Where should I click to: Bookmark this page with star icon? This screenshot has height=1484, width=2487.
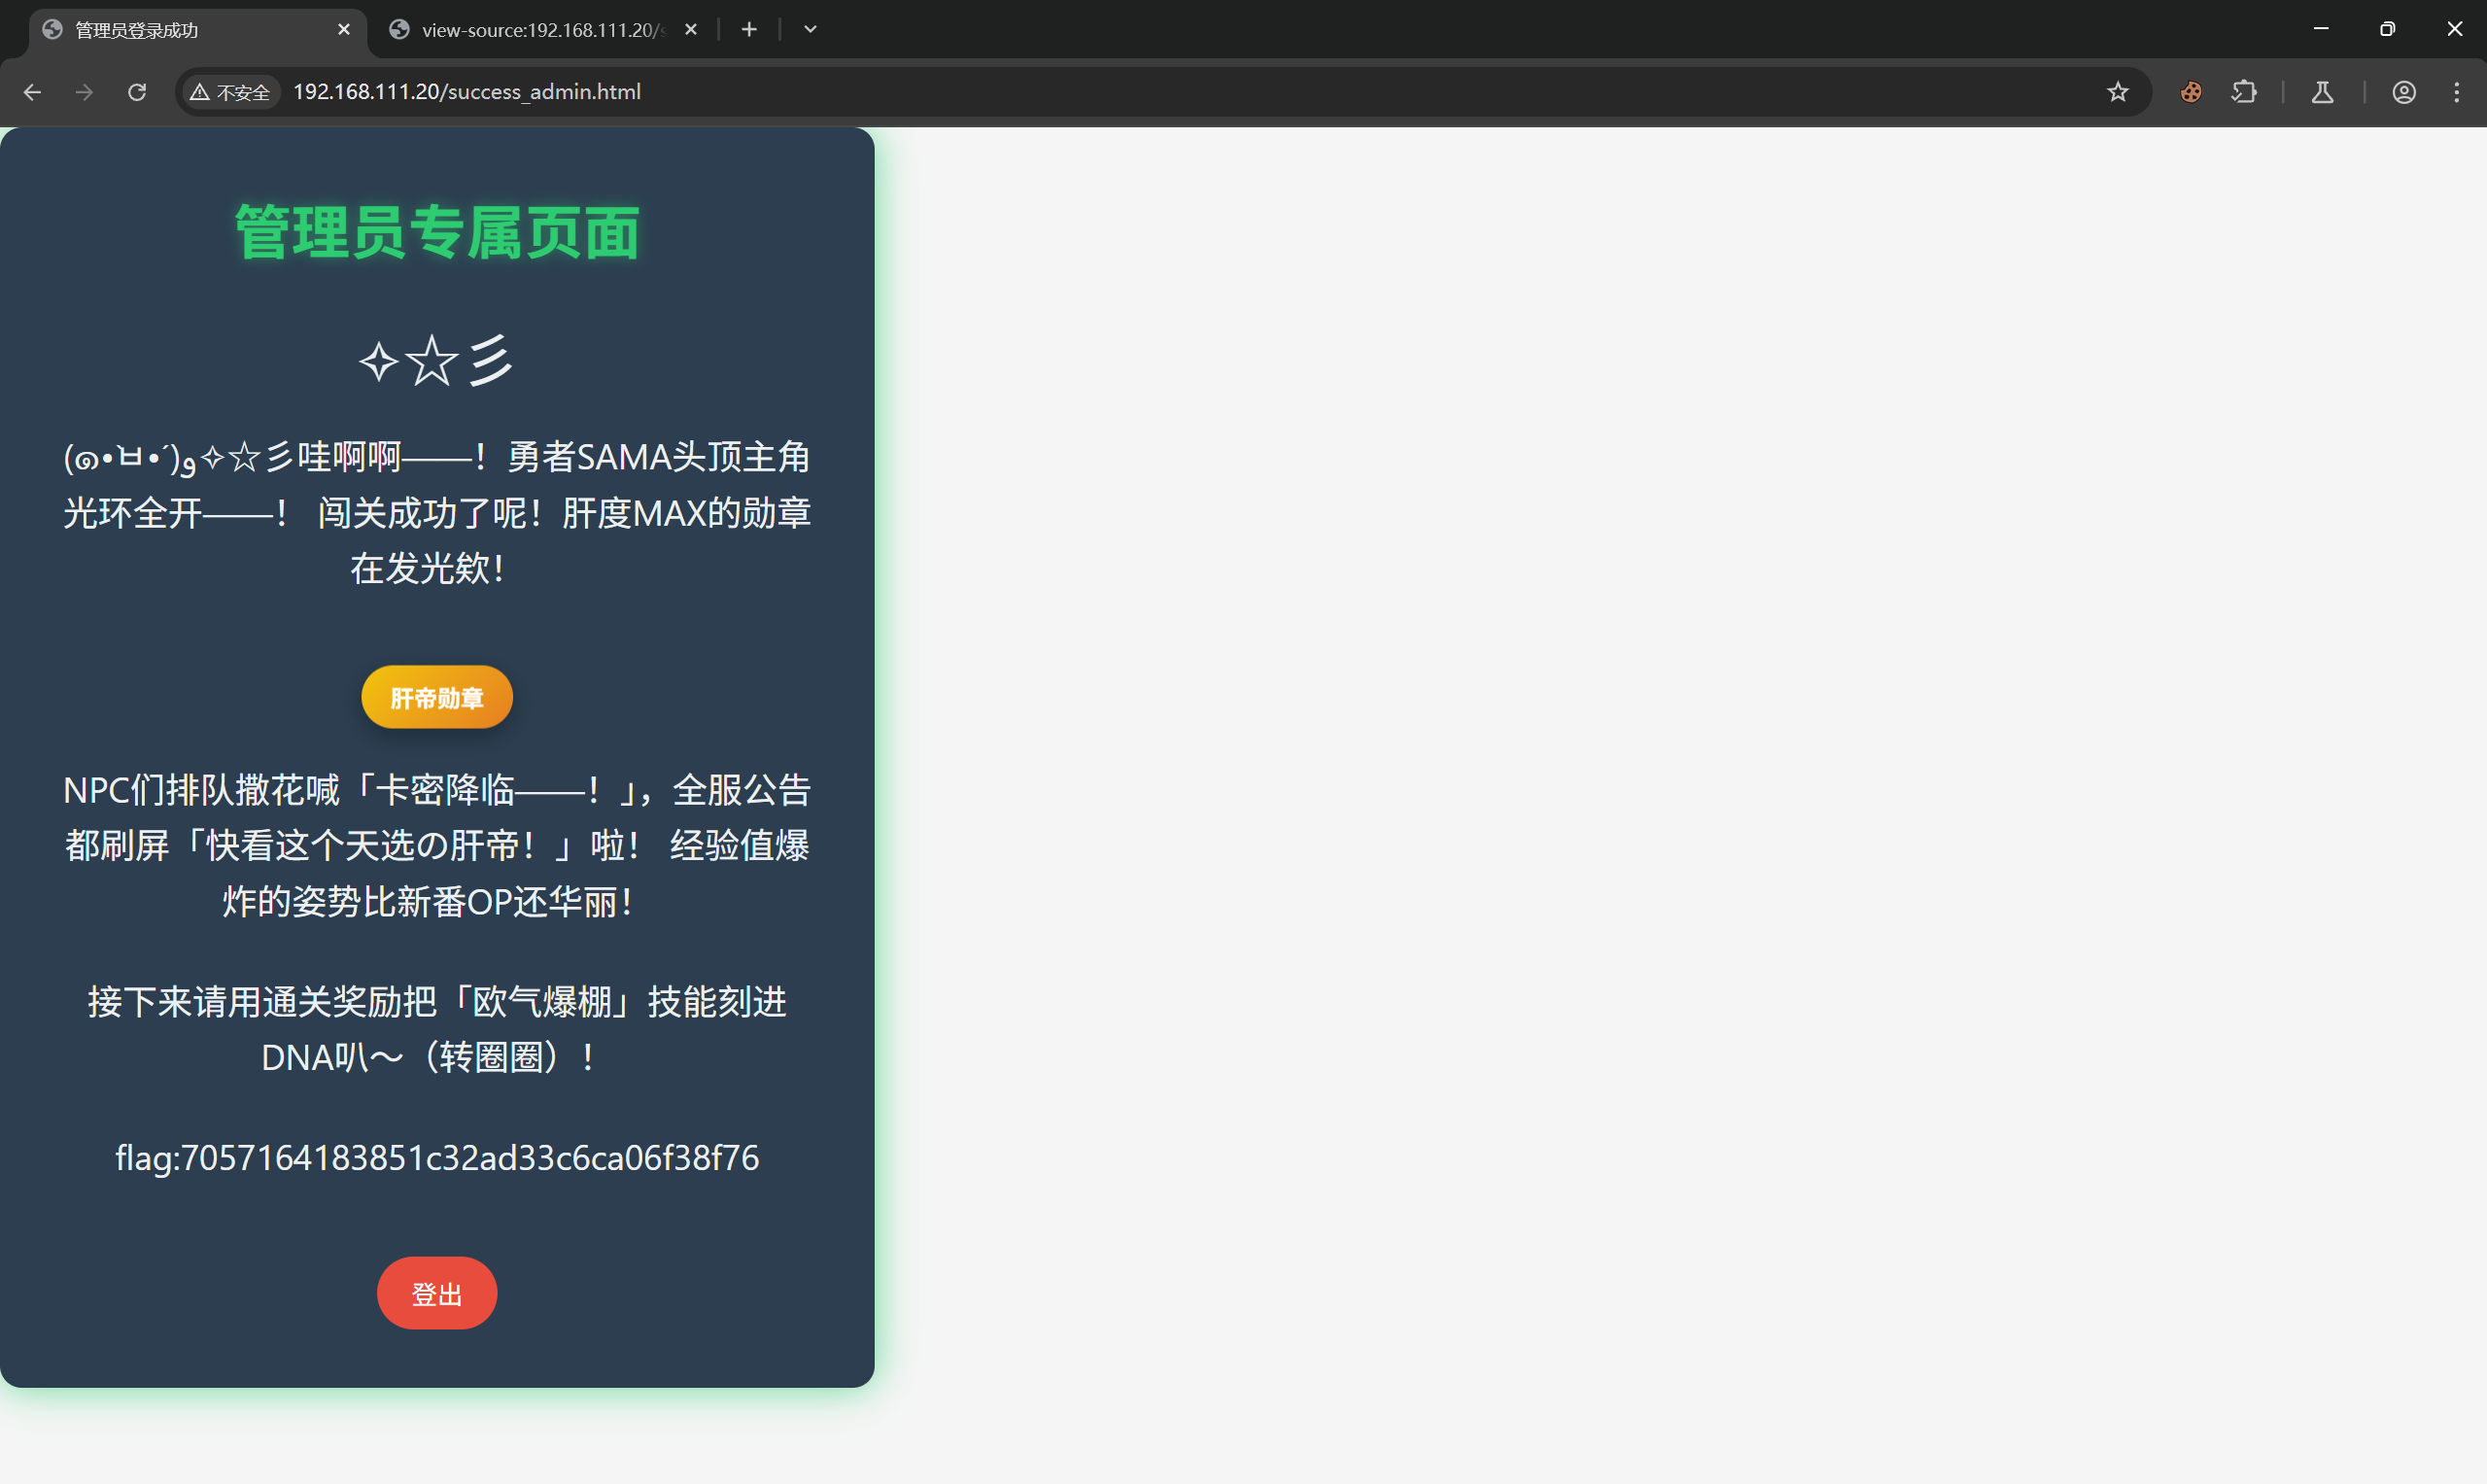pyautogui.click(x=2117, y=92)
